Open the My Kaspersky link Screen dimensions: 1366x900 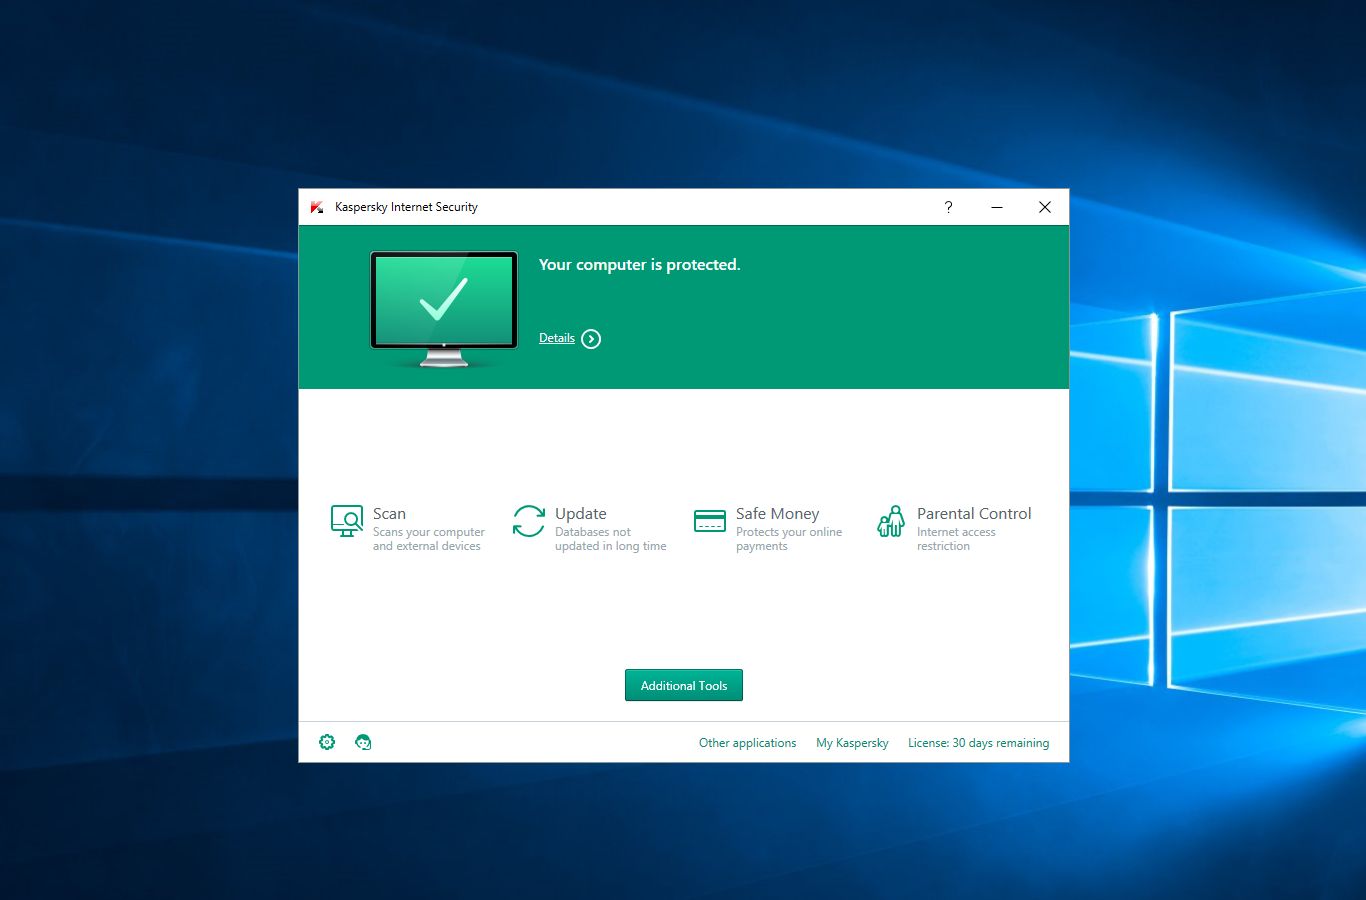pyautogui.click(x=852, y=743)
